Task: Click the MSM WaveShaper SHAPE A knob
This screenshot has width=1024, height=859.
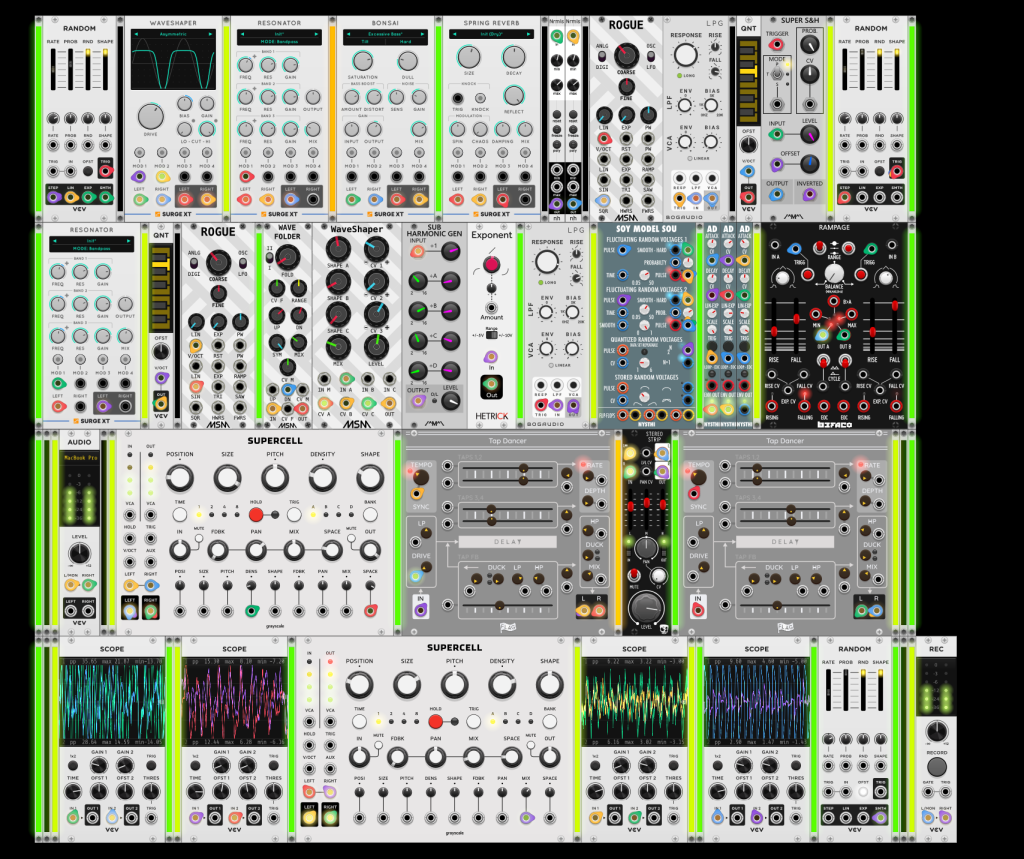Action: [338, 248]
